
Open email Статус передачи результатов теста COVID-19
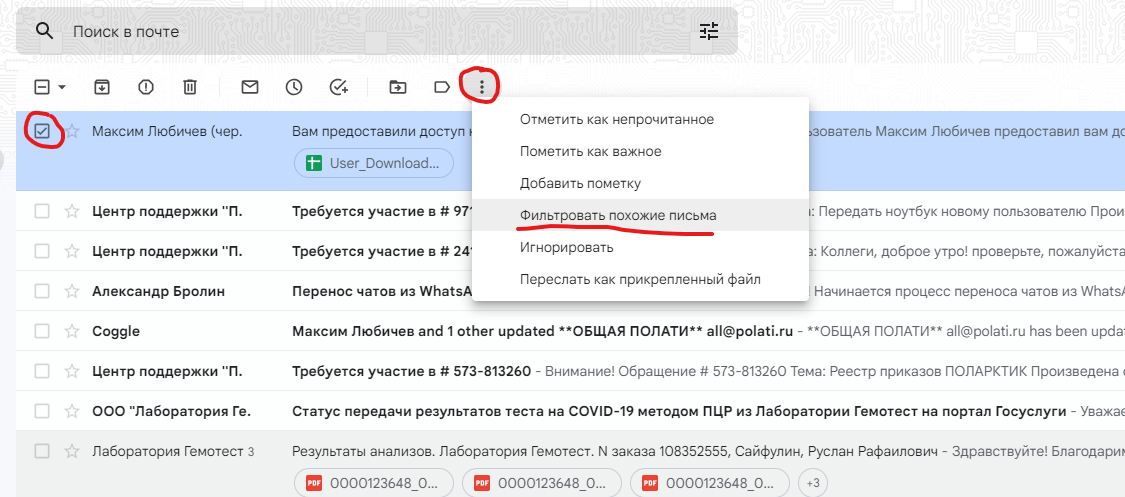coord(680,411)
